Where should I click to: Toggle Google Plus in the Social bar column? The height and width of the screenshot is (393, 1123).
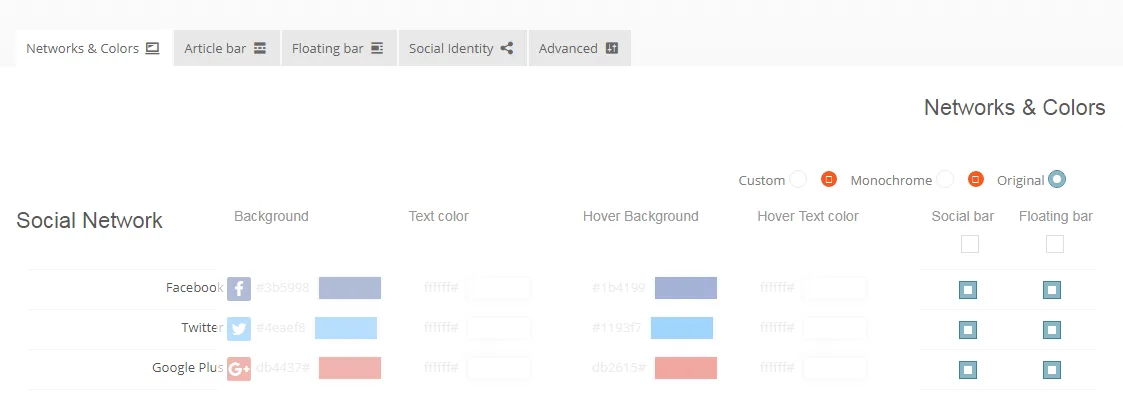(x=968, y=370)
